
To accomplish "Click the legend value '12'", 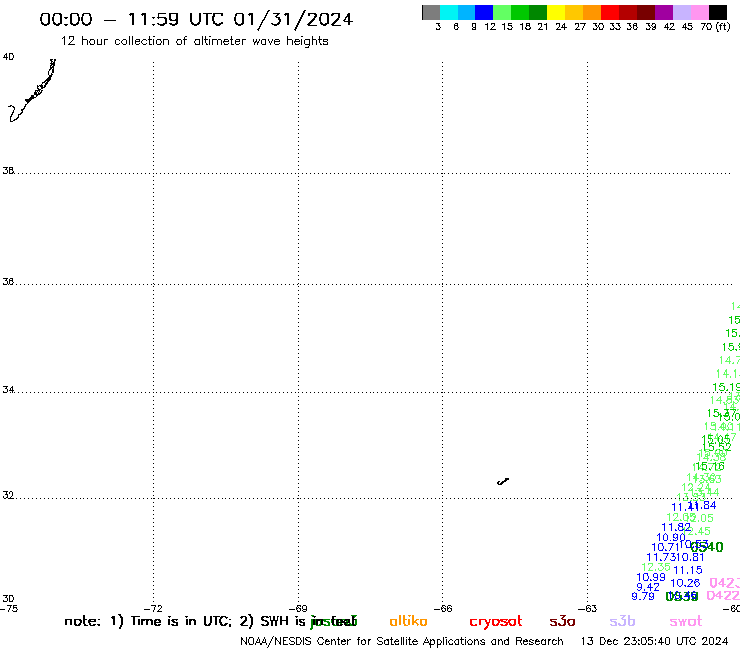I will [x=490, y=27].
